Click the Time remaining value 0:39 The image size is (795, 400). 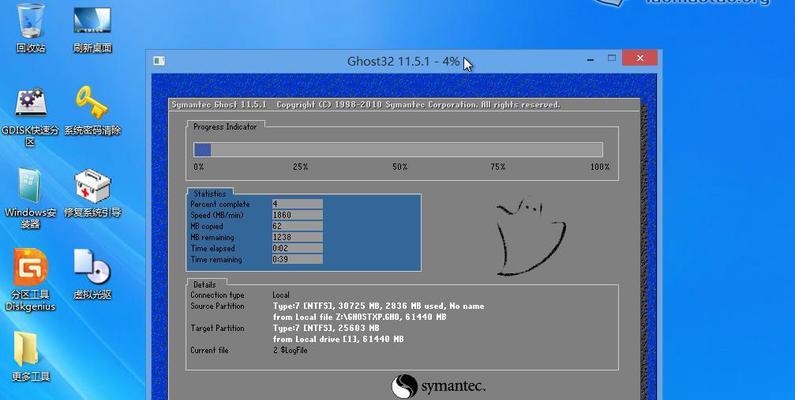297,260
